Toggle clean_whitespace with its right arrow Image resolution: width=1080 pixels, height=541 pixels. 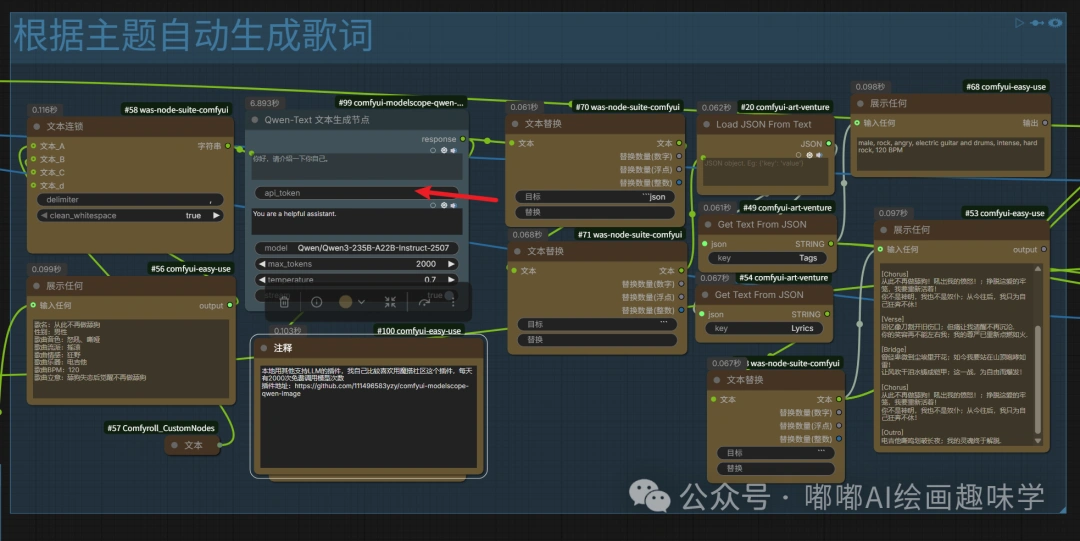click(216, 216)
